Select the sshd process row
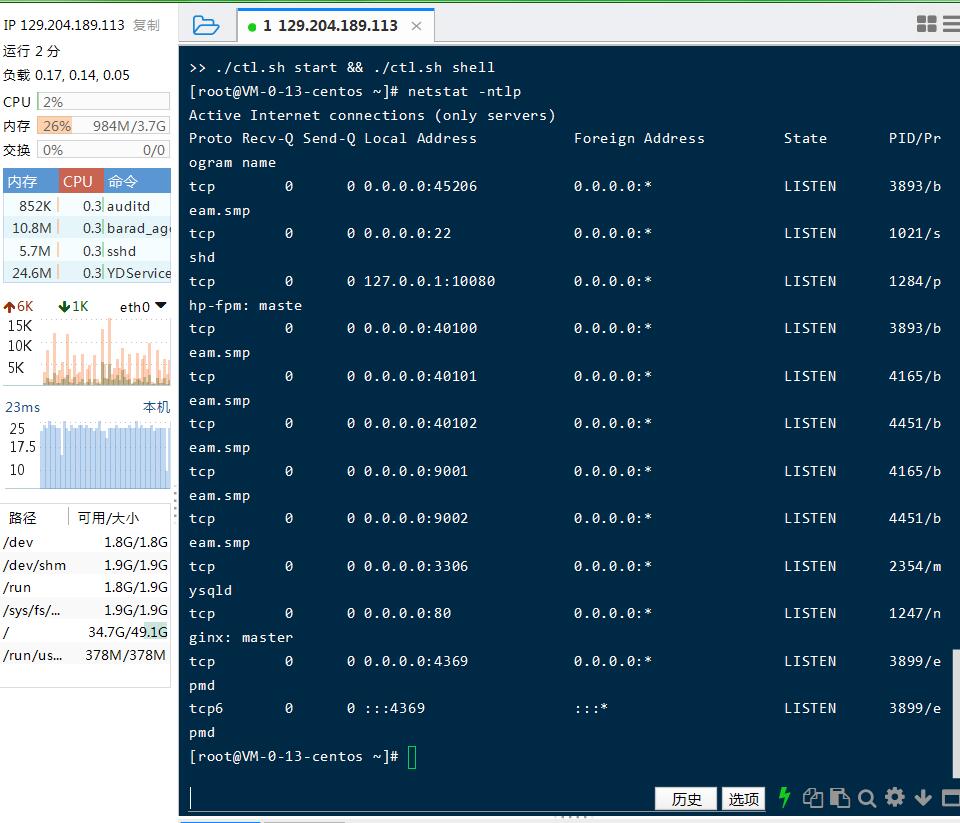 pos(87,251)
